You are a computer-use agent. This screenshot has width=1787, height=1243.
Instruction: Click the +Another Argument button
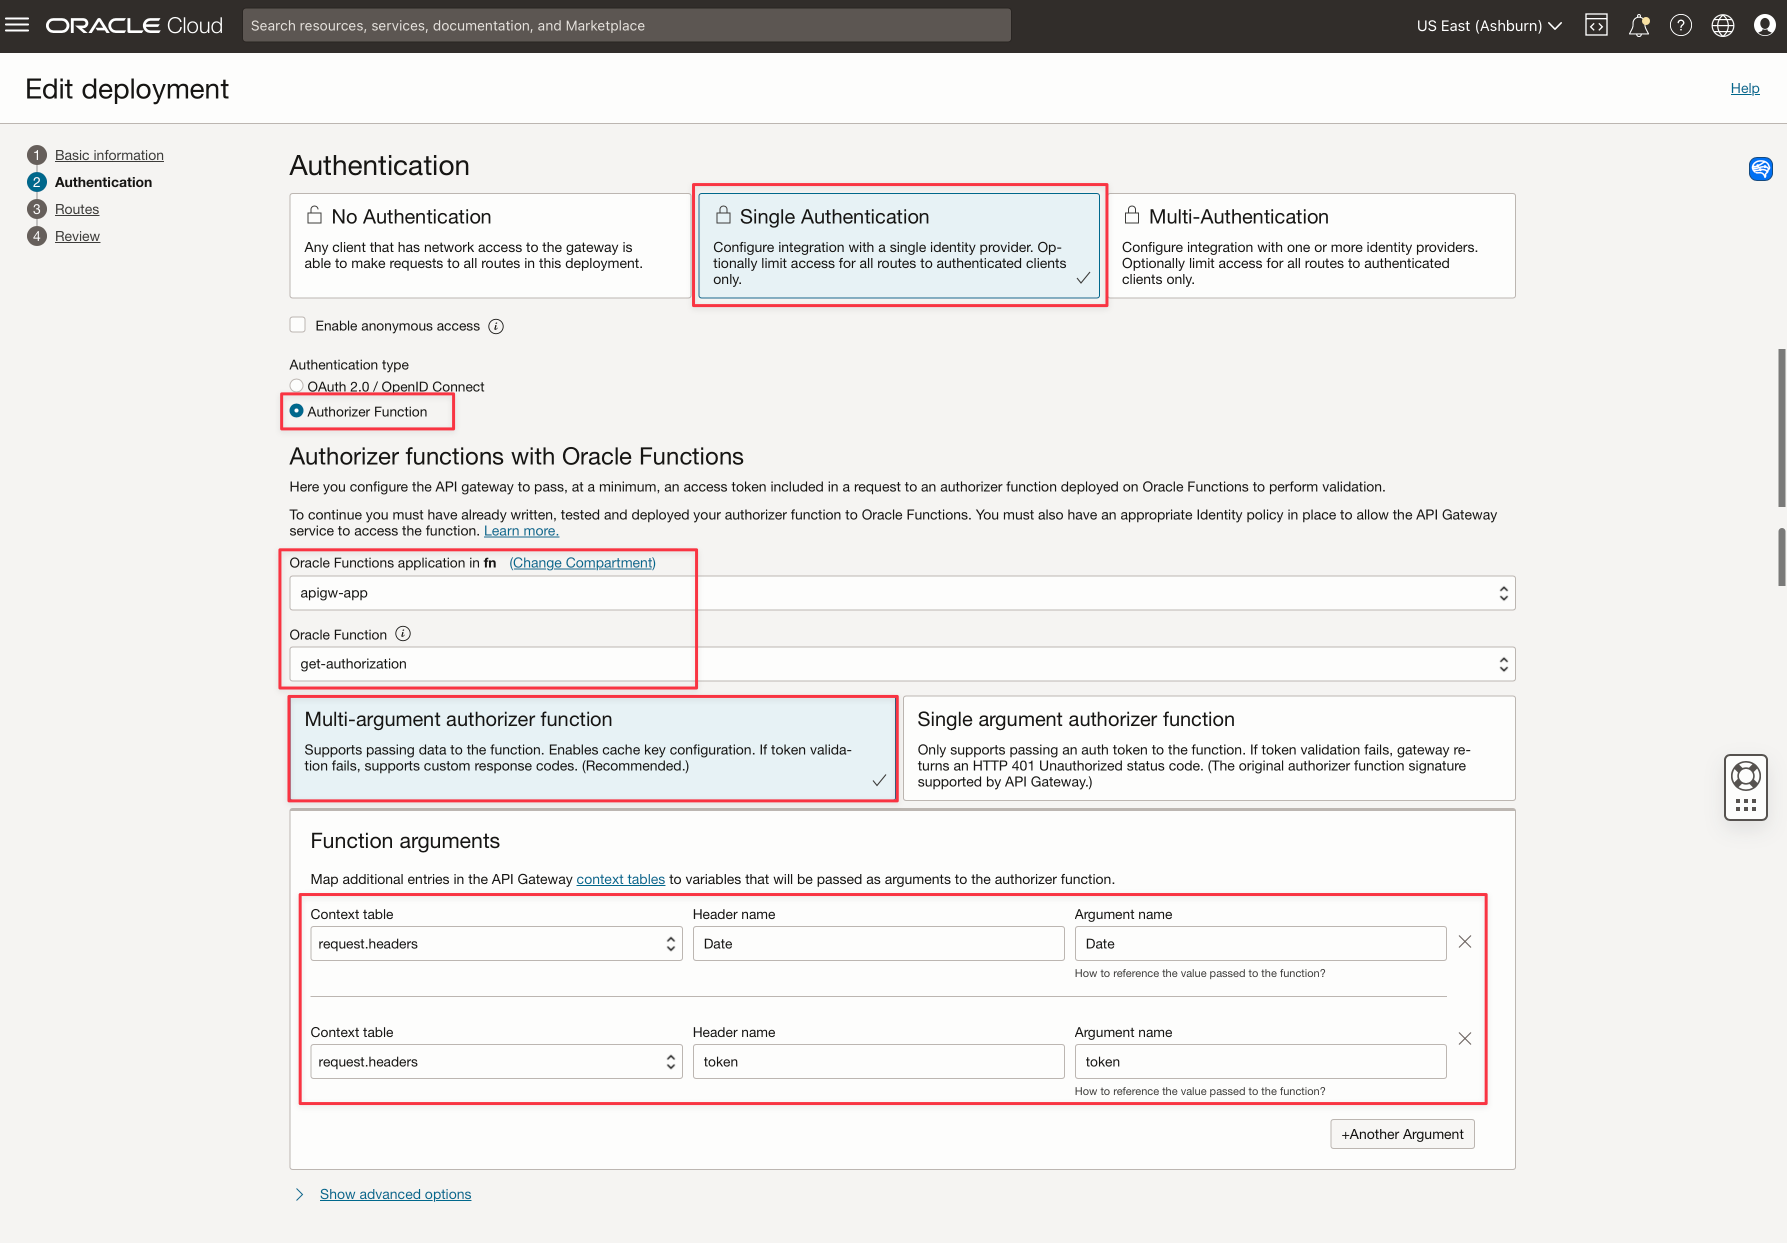[x=1401, y=1134]
